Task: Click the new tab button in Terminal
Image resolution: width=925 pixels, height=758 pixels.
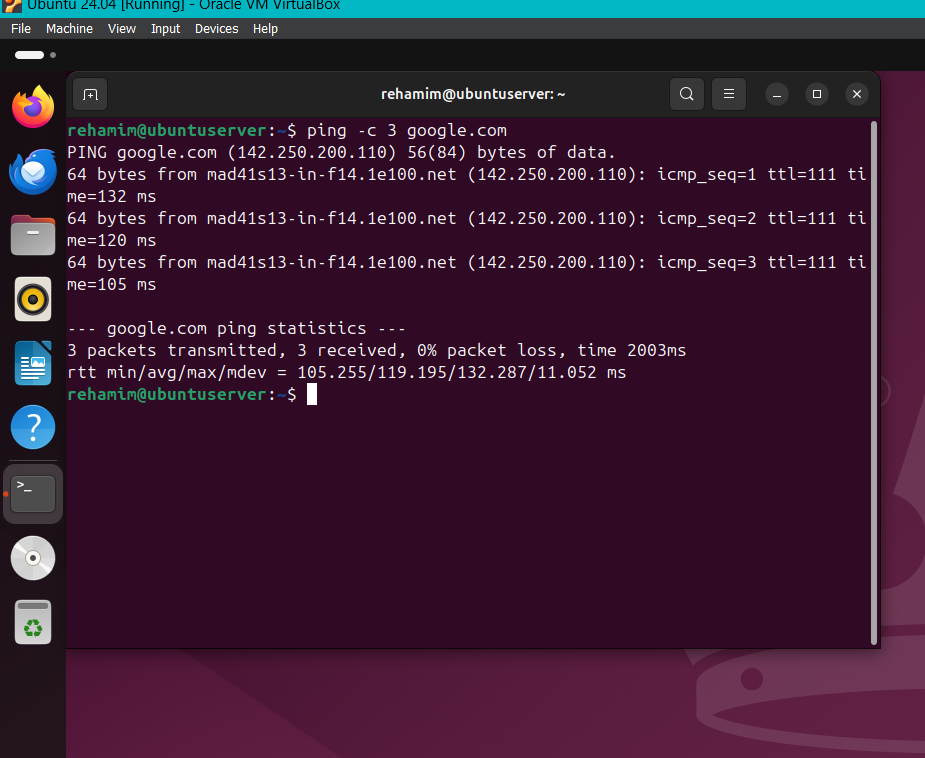Action: click(x=90, y=94)
